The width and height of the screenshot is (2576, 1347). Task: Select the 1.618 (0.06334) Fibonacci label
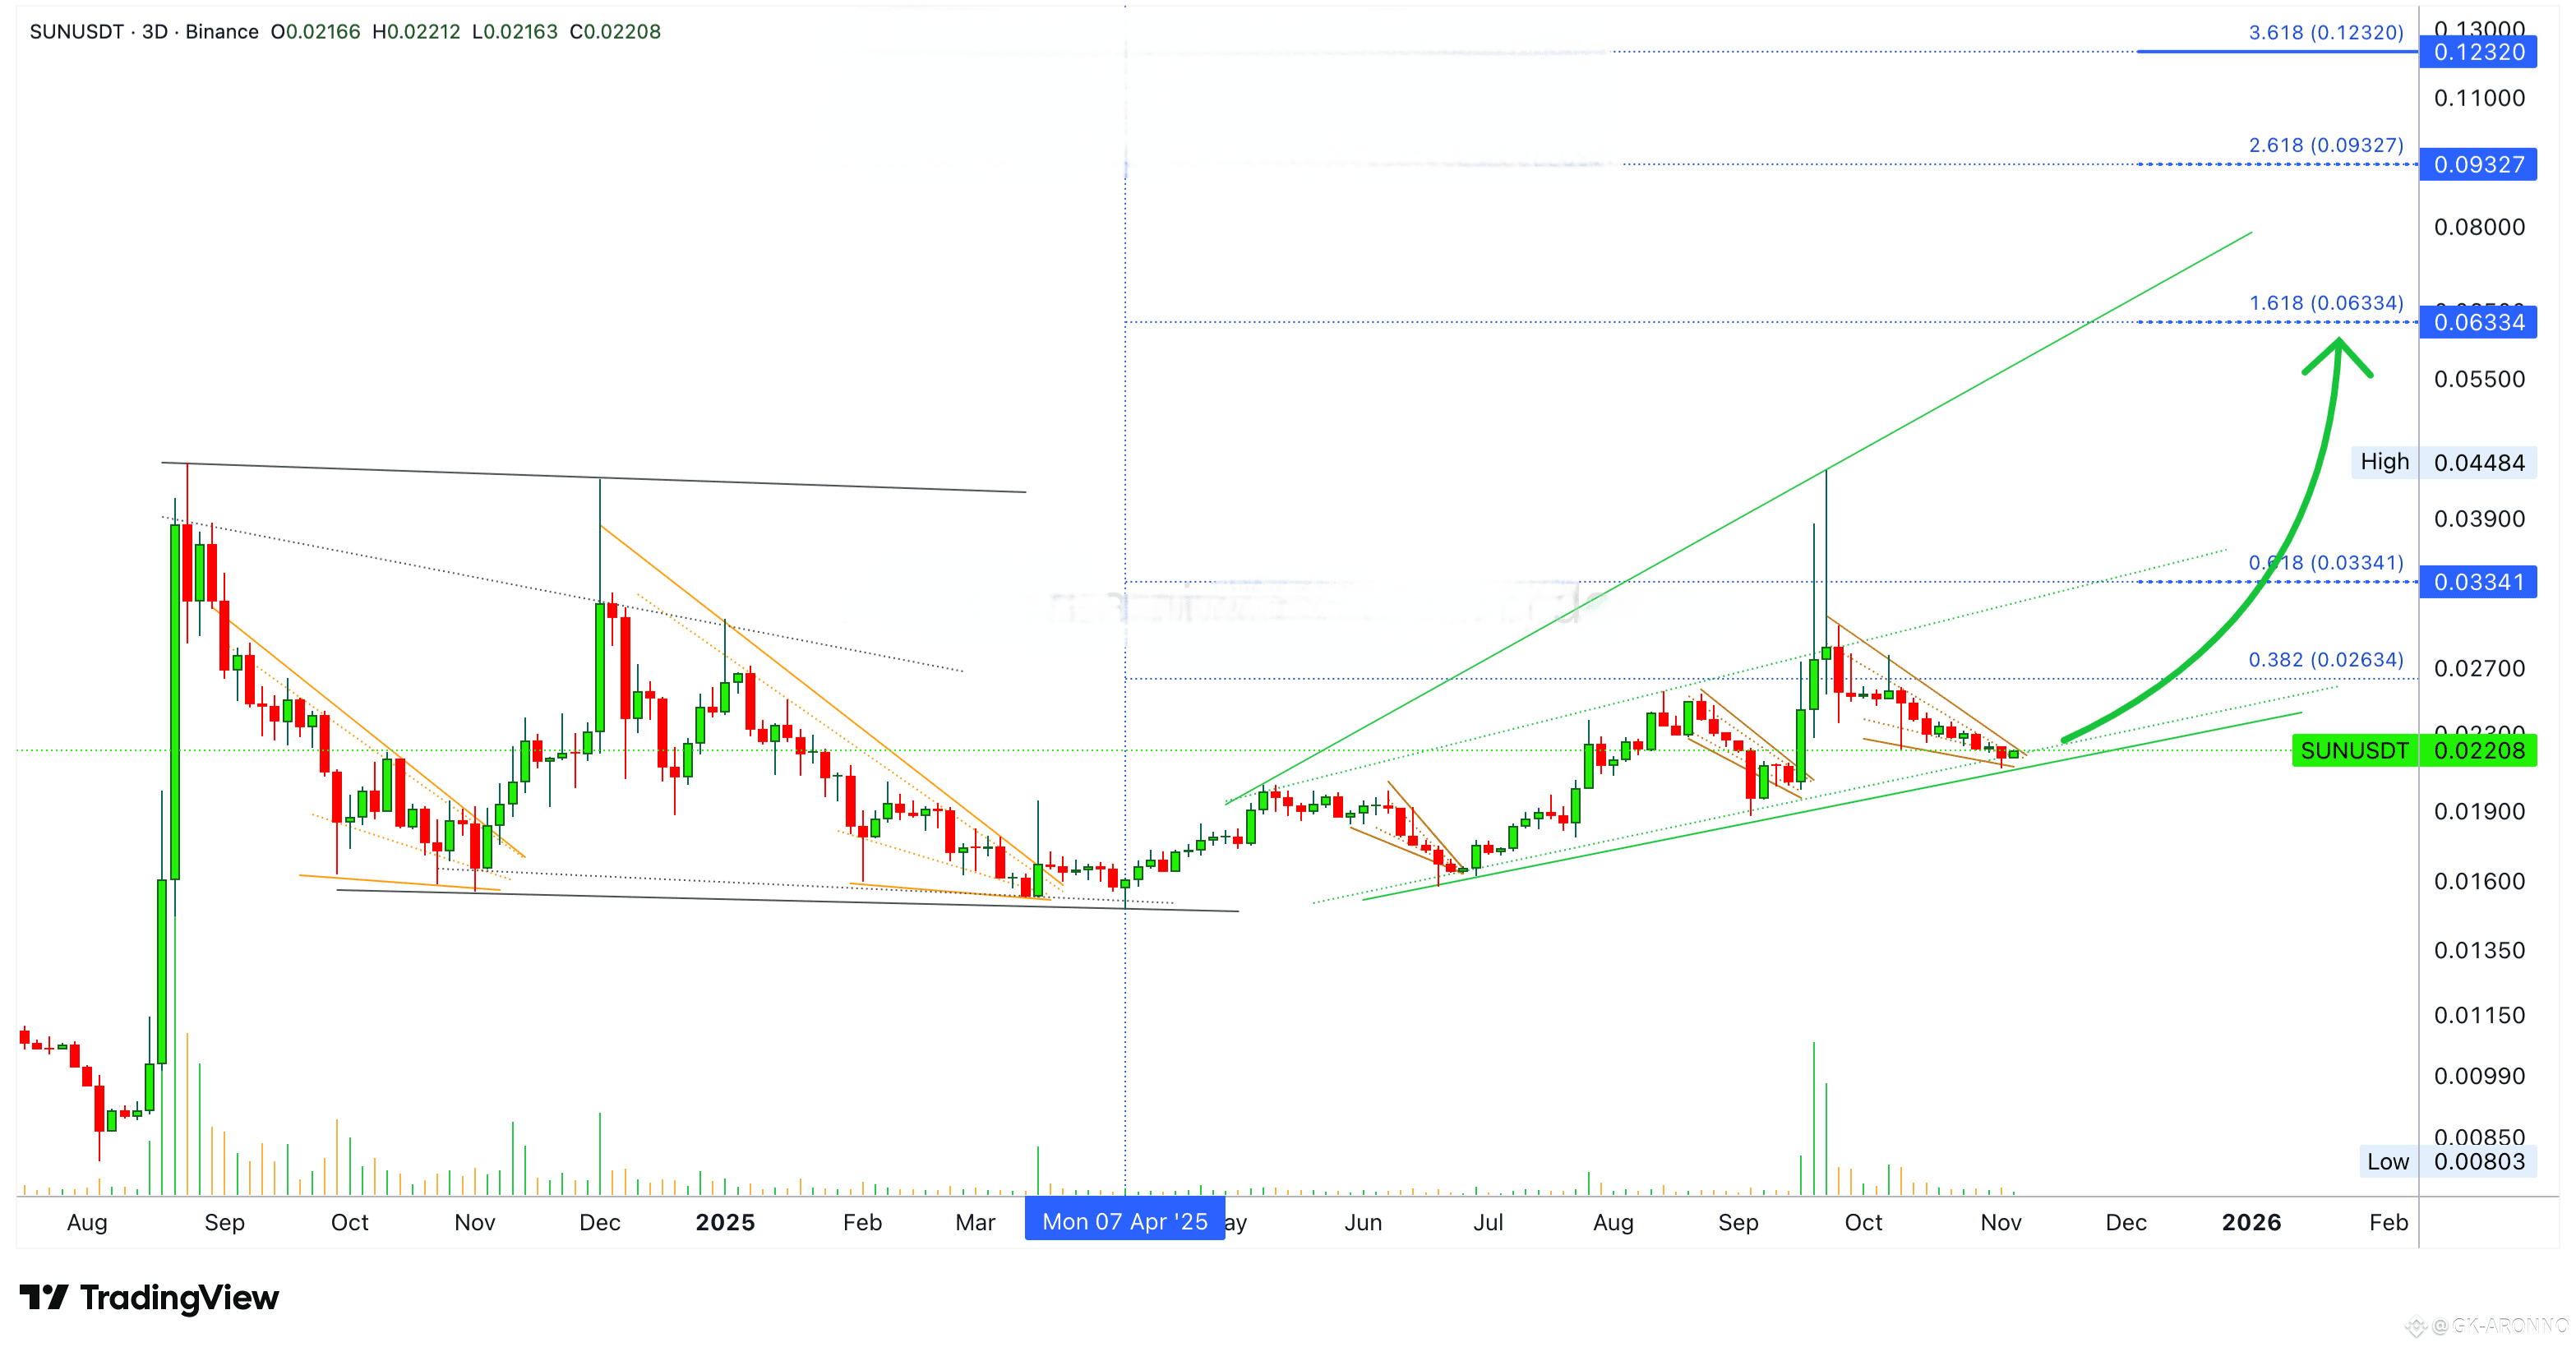(x=2325, y=303)
